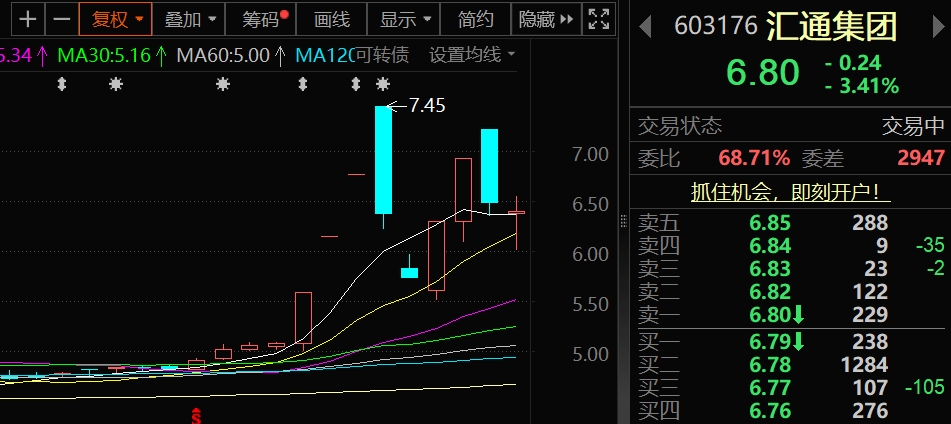This screenshot has height=424, width=951.
Task: Expand the 叠加 overlay dropdown
Action: tap(189, 18)
